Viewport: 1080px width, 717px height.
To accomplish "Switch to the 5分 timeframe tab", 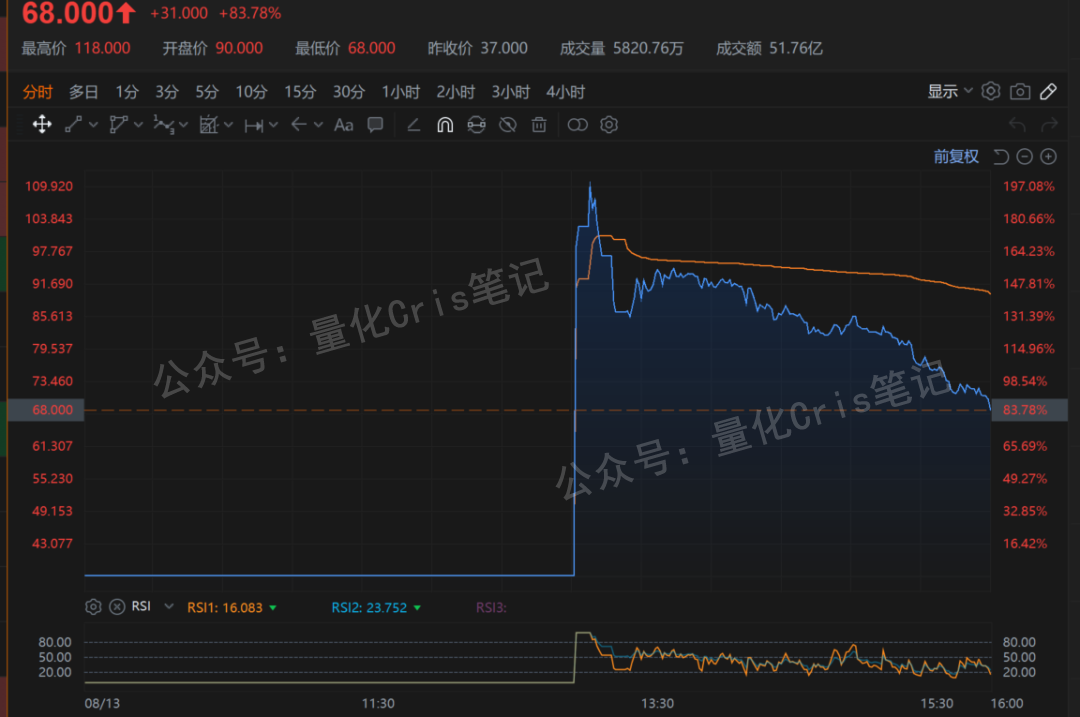I will coord(207,91).
